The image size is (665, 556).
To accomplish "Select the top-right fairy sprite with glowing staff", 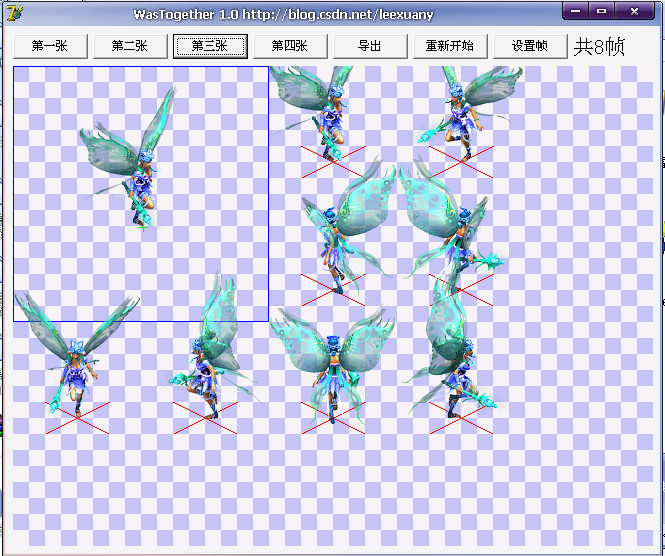I will (x=469, y=114).
